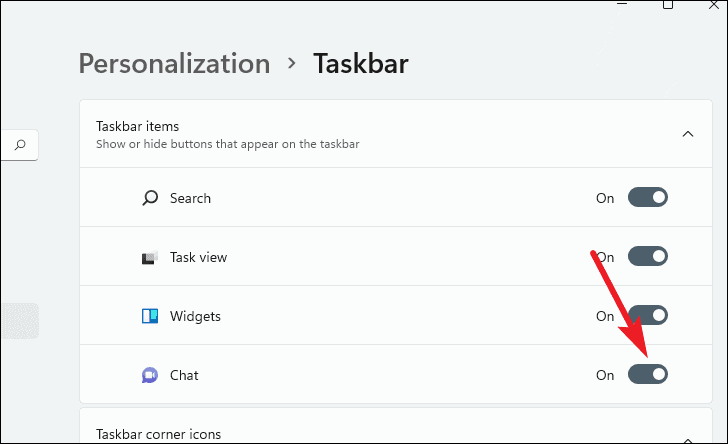
Task: Click the search magnifier in the left sidebar box
Action: pos(20,145)
